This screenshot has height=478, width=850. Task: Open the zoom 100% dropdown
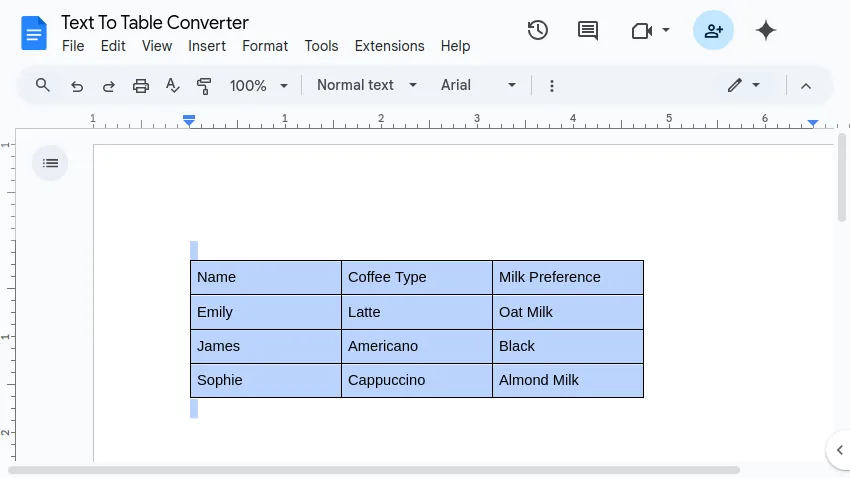tap(259, 86)
